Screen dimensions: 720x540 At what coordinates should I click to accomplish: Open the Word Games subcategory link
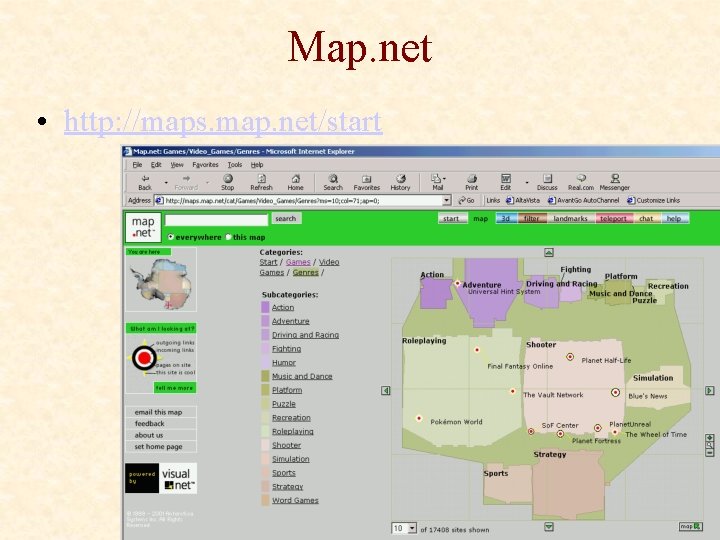tap(295, 500)
